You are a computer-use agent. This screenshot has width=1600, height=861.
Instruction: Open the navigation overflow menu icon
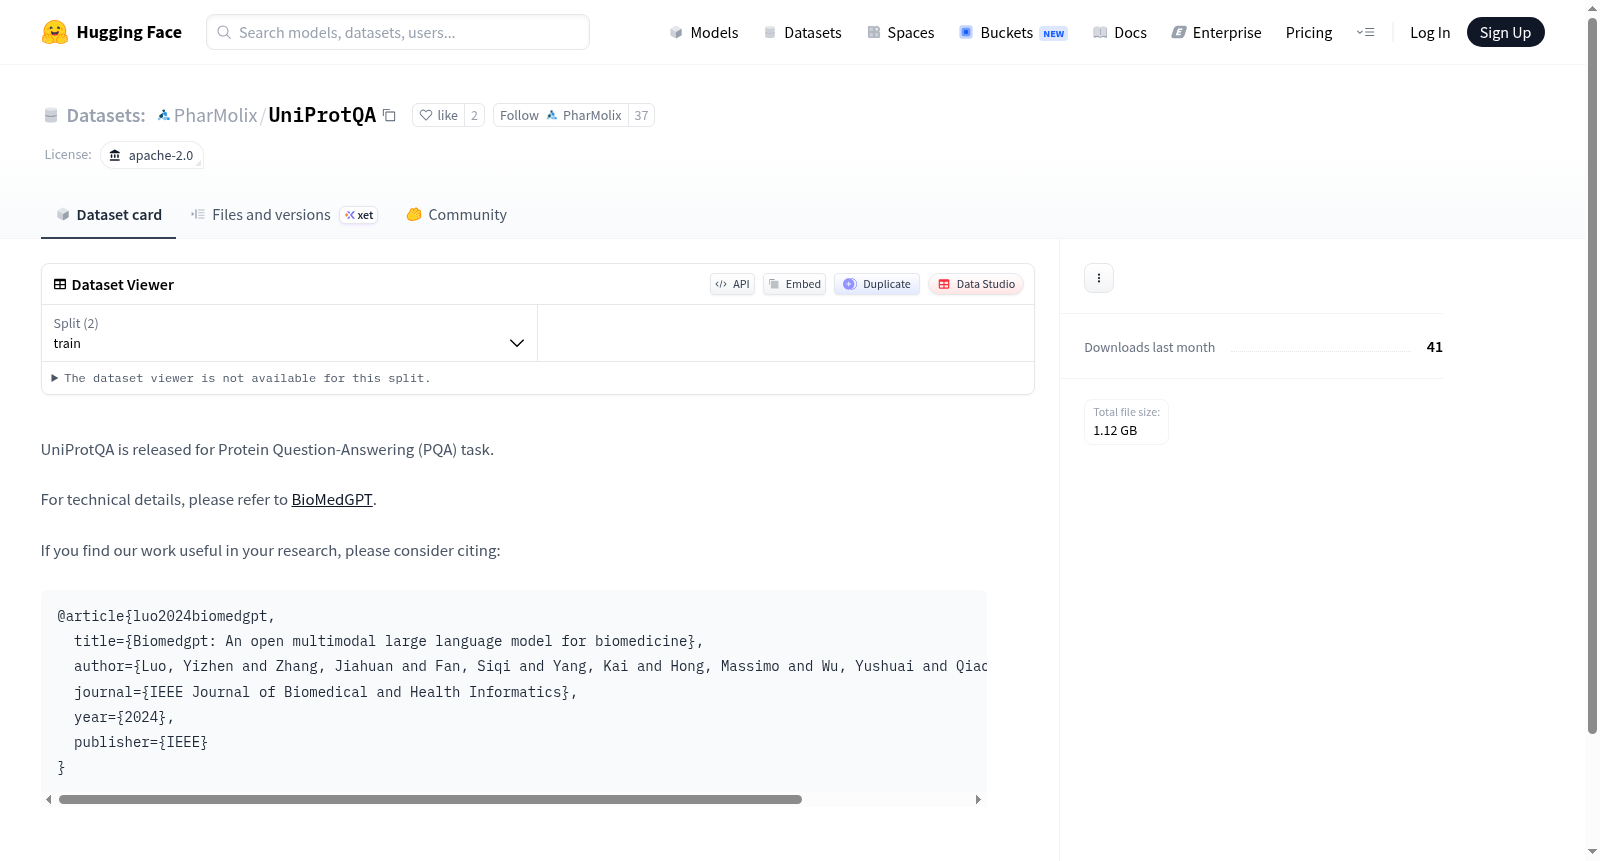click(x=1365, y=32)
